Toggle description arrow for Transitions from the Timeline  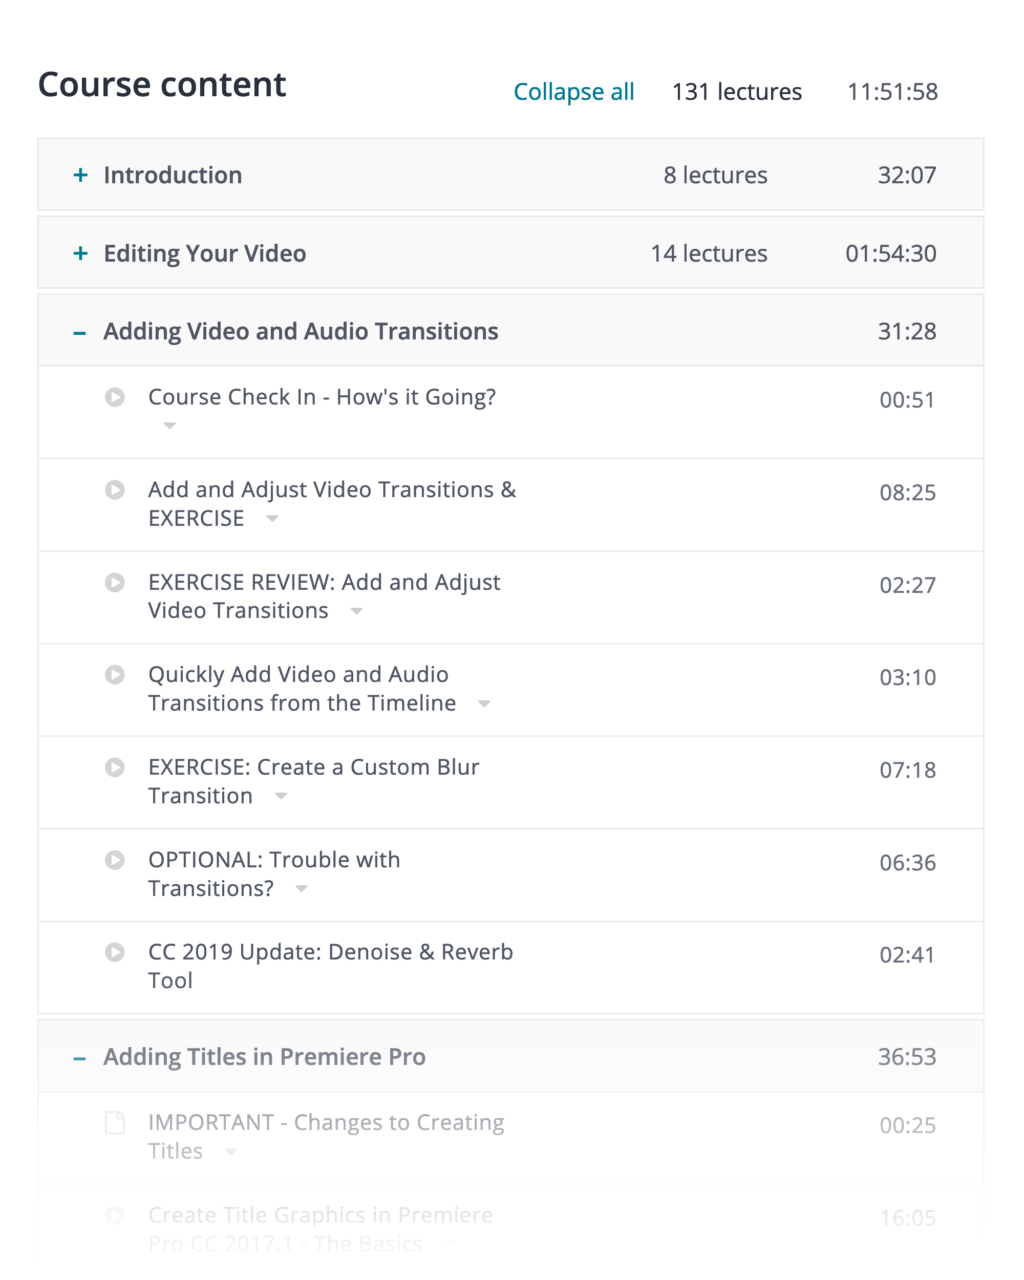click(x=484, y=704)
